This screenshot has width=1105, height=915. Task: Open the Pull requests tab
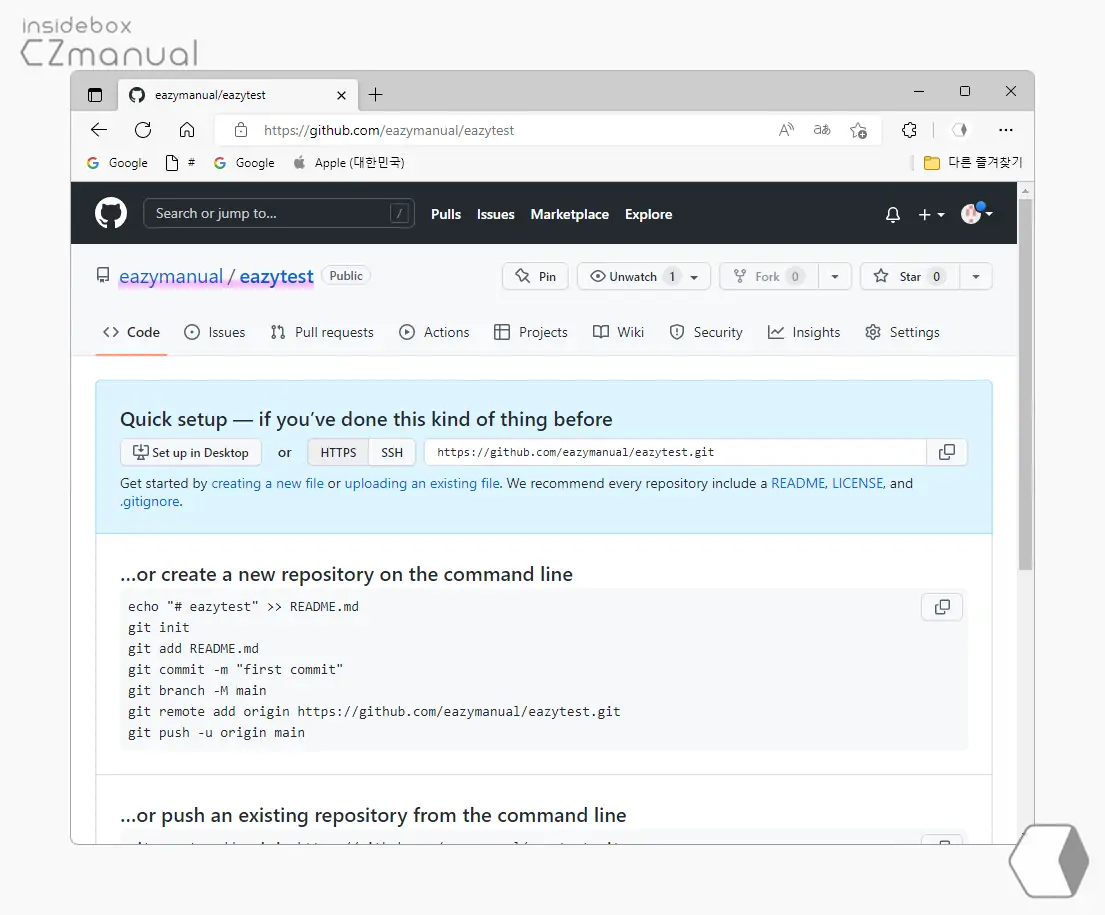[322, 332]
